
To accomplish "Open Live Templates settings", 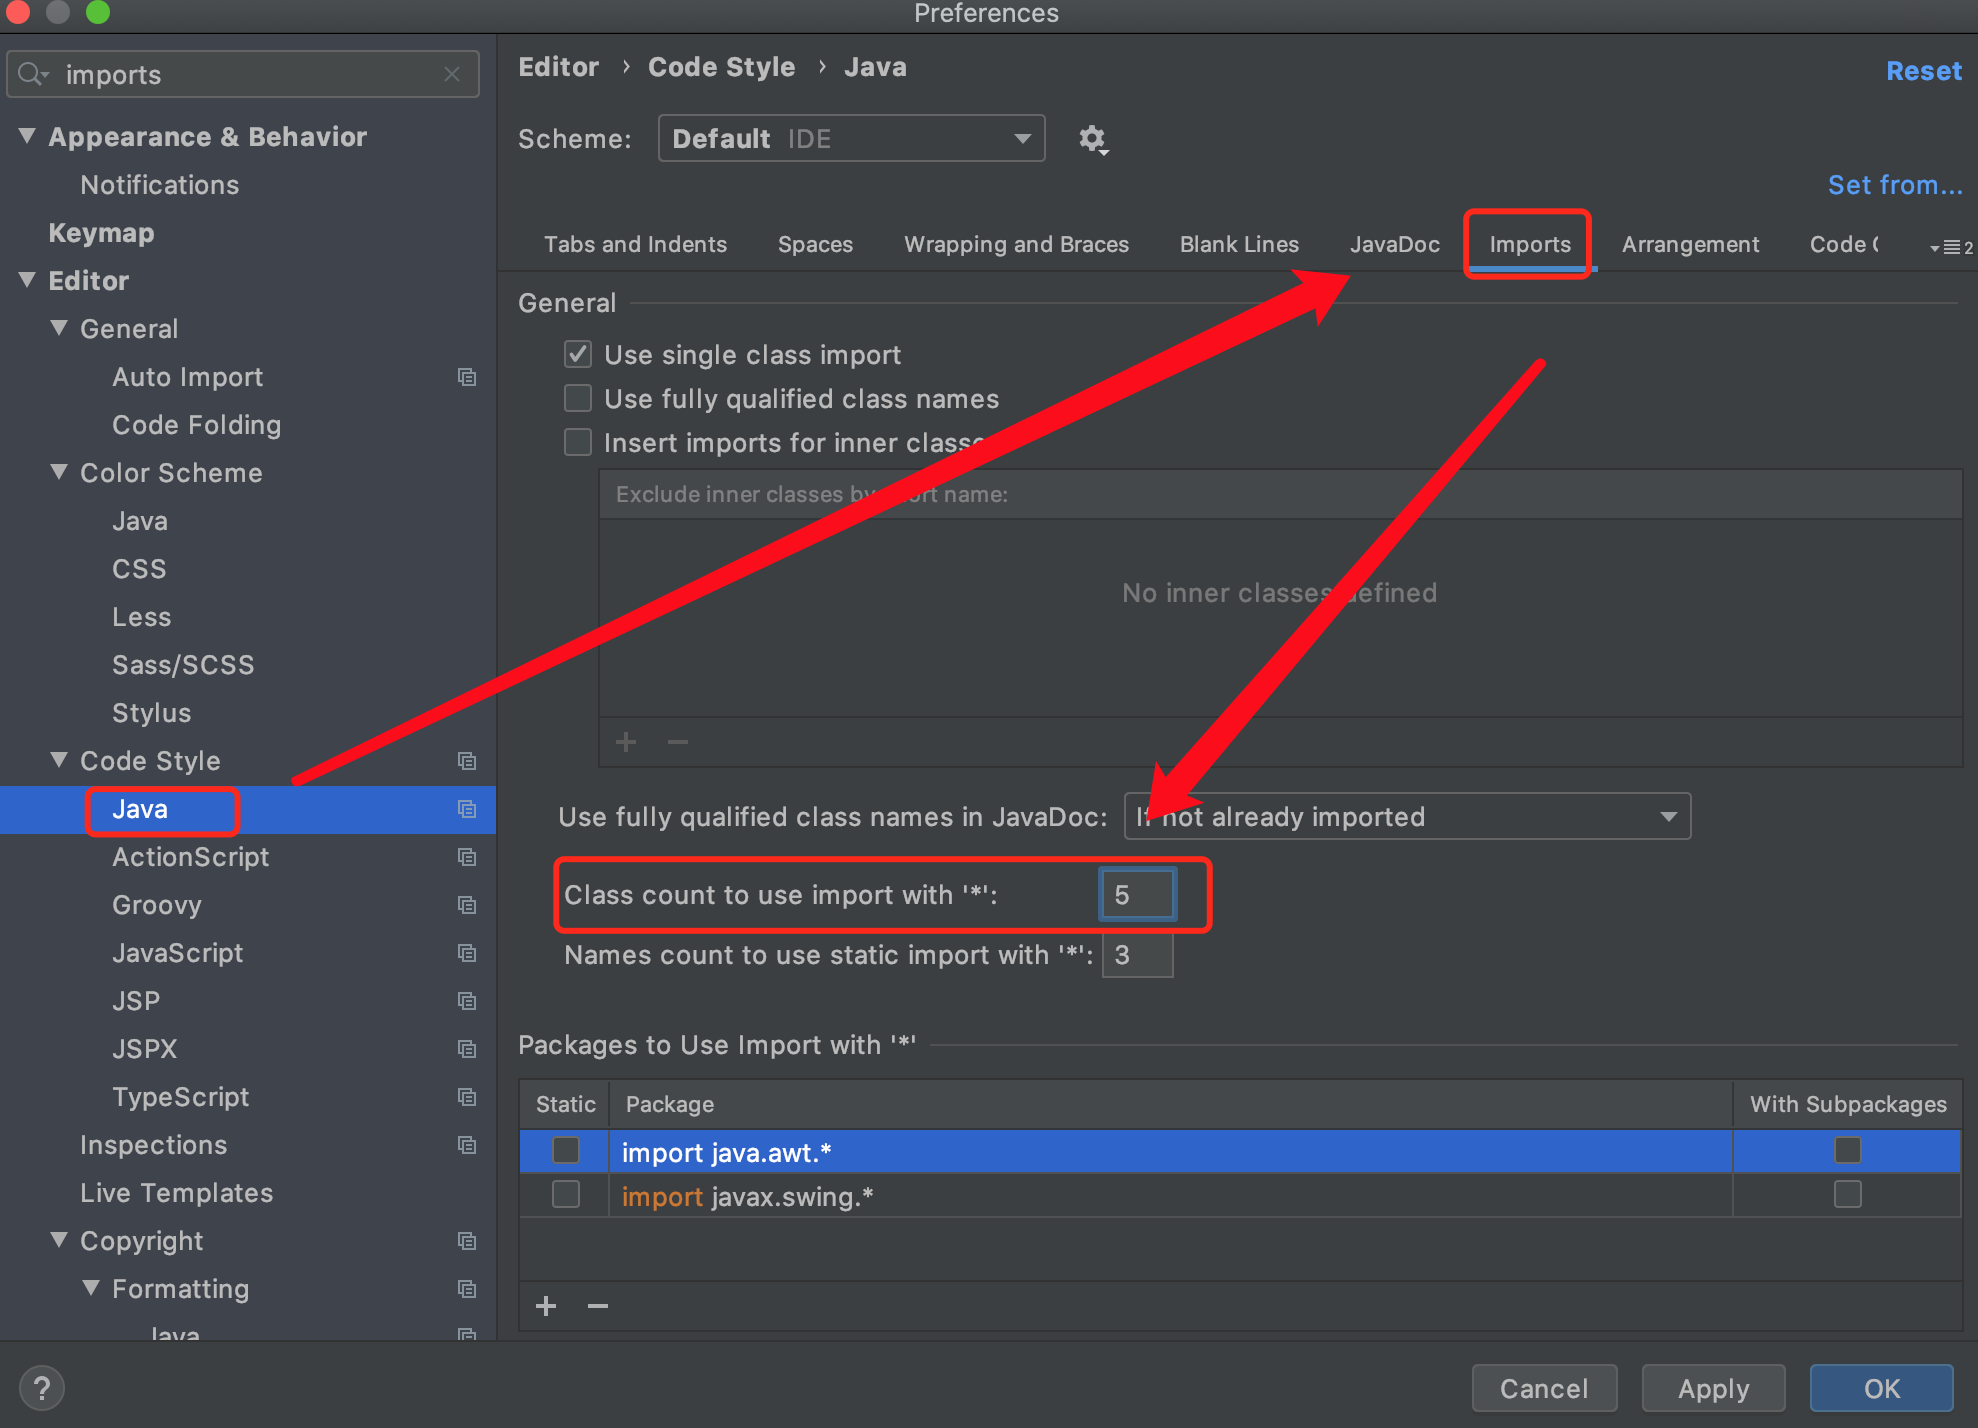I will [176, 1193].
